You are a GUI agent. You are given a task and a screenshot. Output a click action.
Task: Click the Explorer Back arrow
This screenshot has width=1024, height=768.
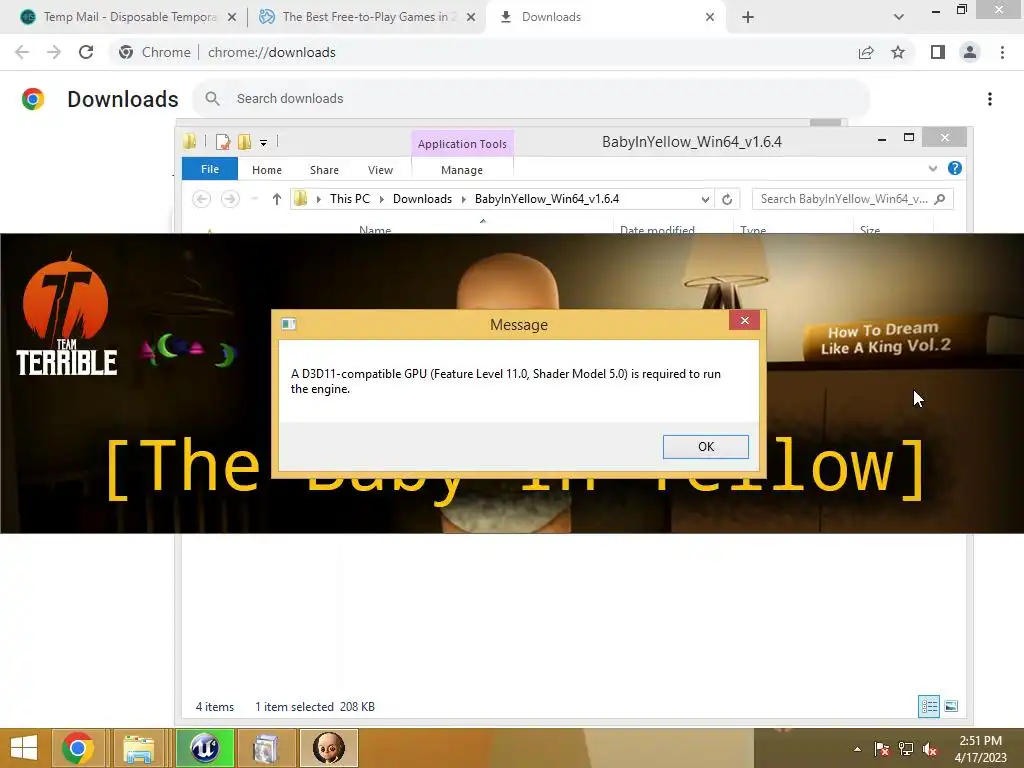coord(202,199)
